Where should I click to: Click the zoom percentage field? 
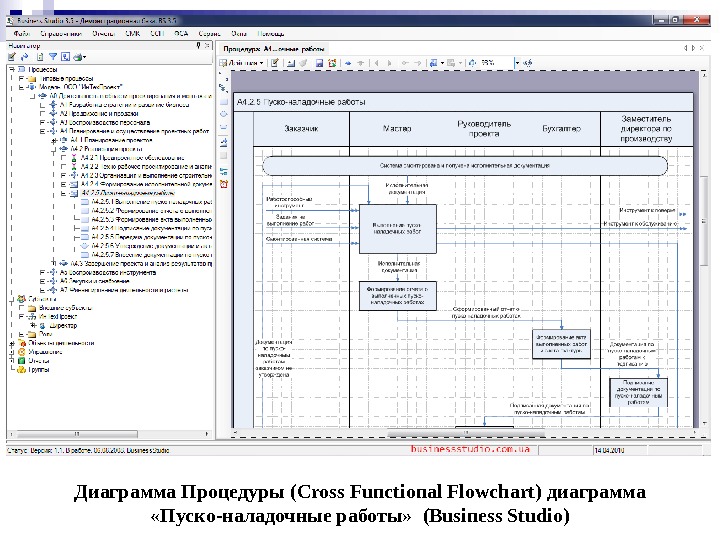coord(497,63)
